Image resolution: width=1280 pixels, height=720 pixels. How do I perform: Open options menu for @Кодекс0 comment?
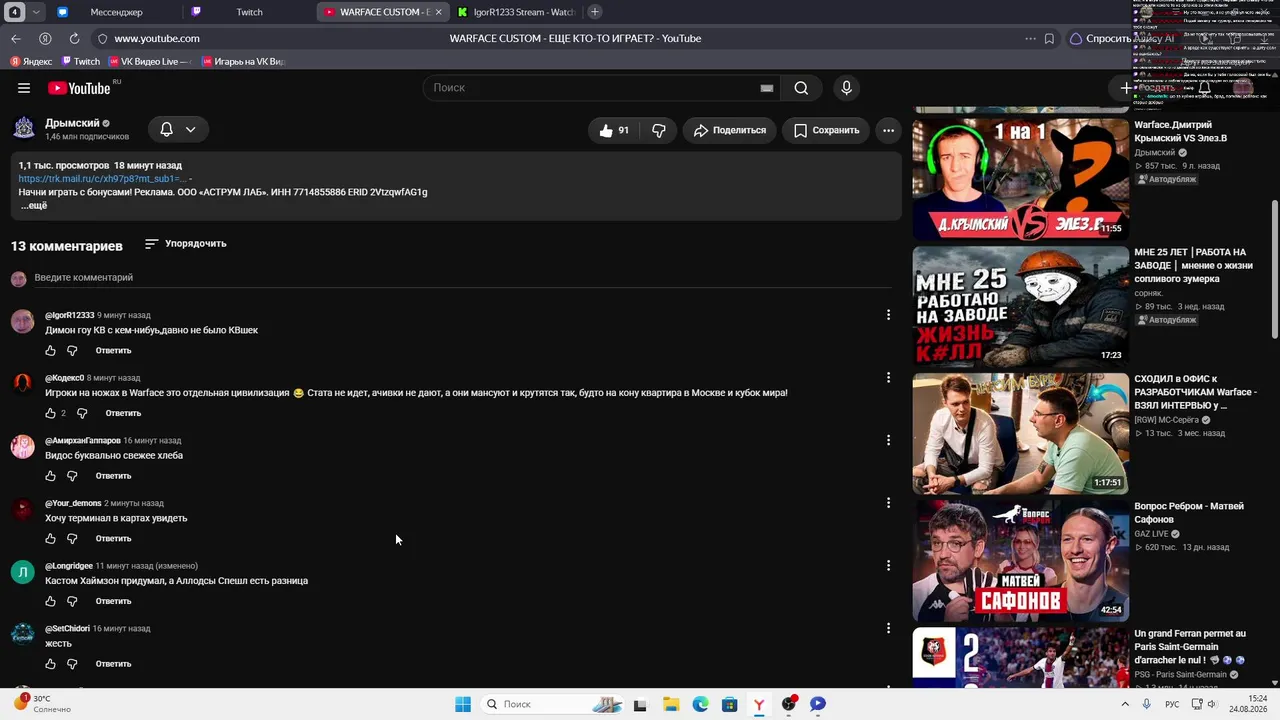(x=888, y=378)
